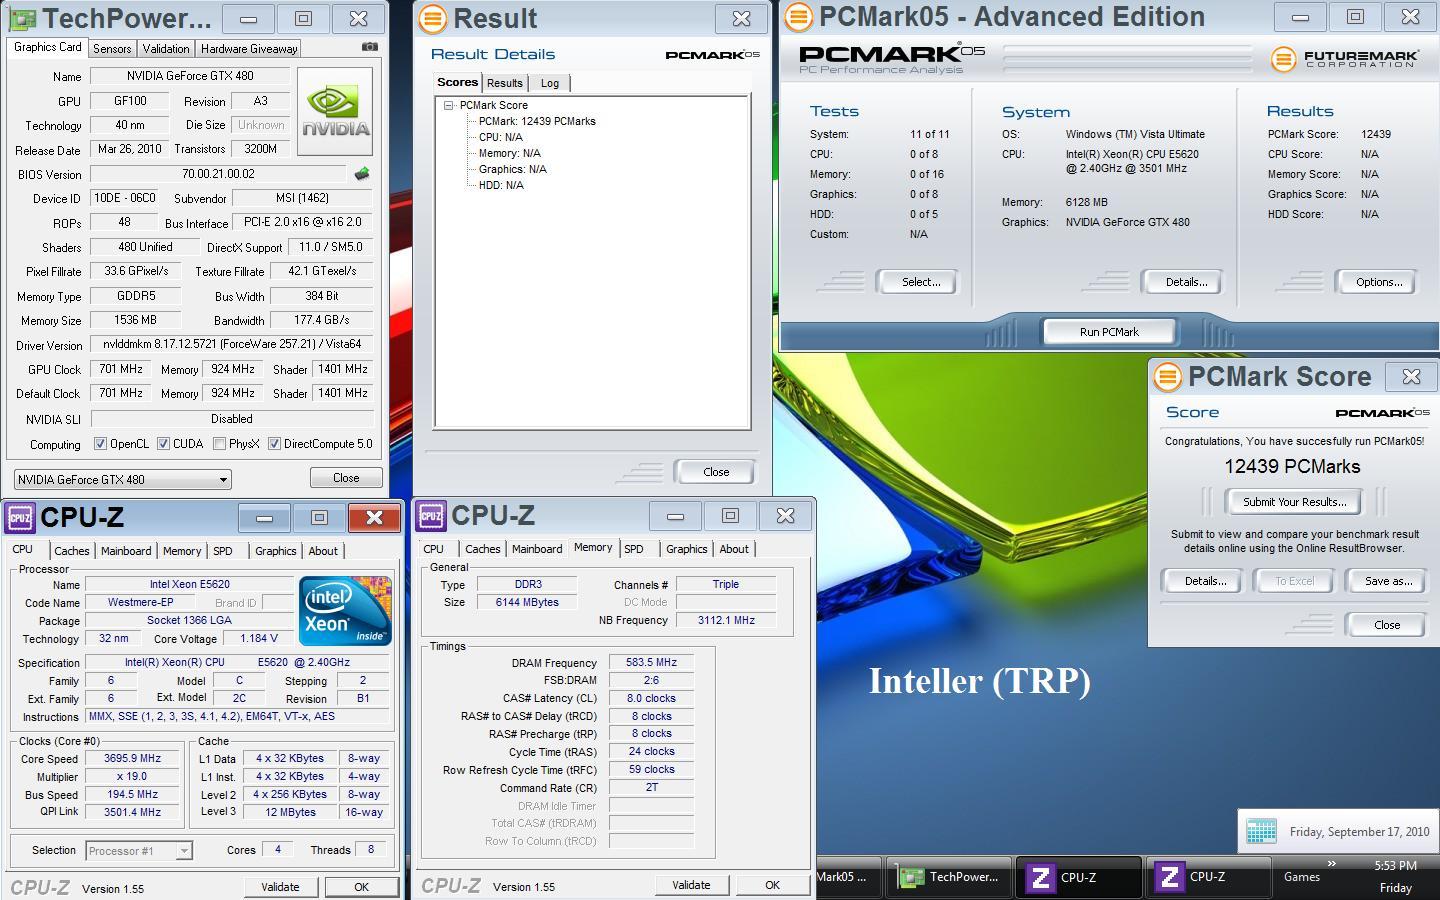Open Caches tab in left CPU-Z window
Screen dimensions: 1440x900
72,551
